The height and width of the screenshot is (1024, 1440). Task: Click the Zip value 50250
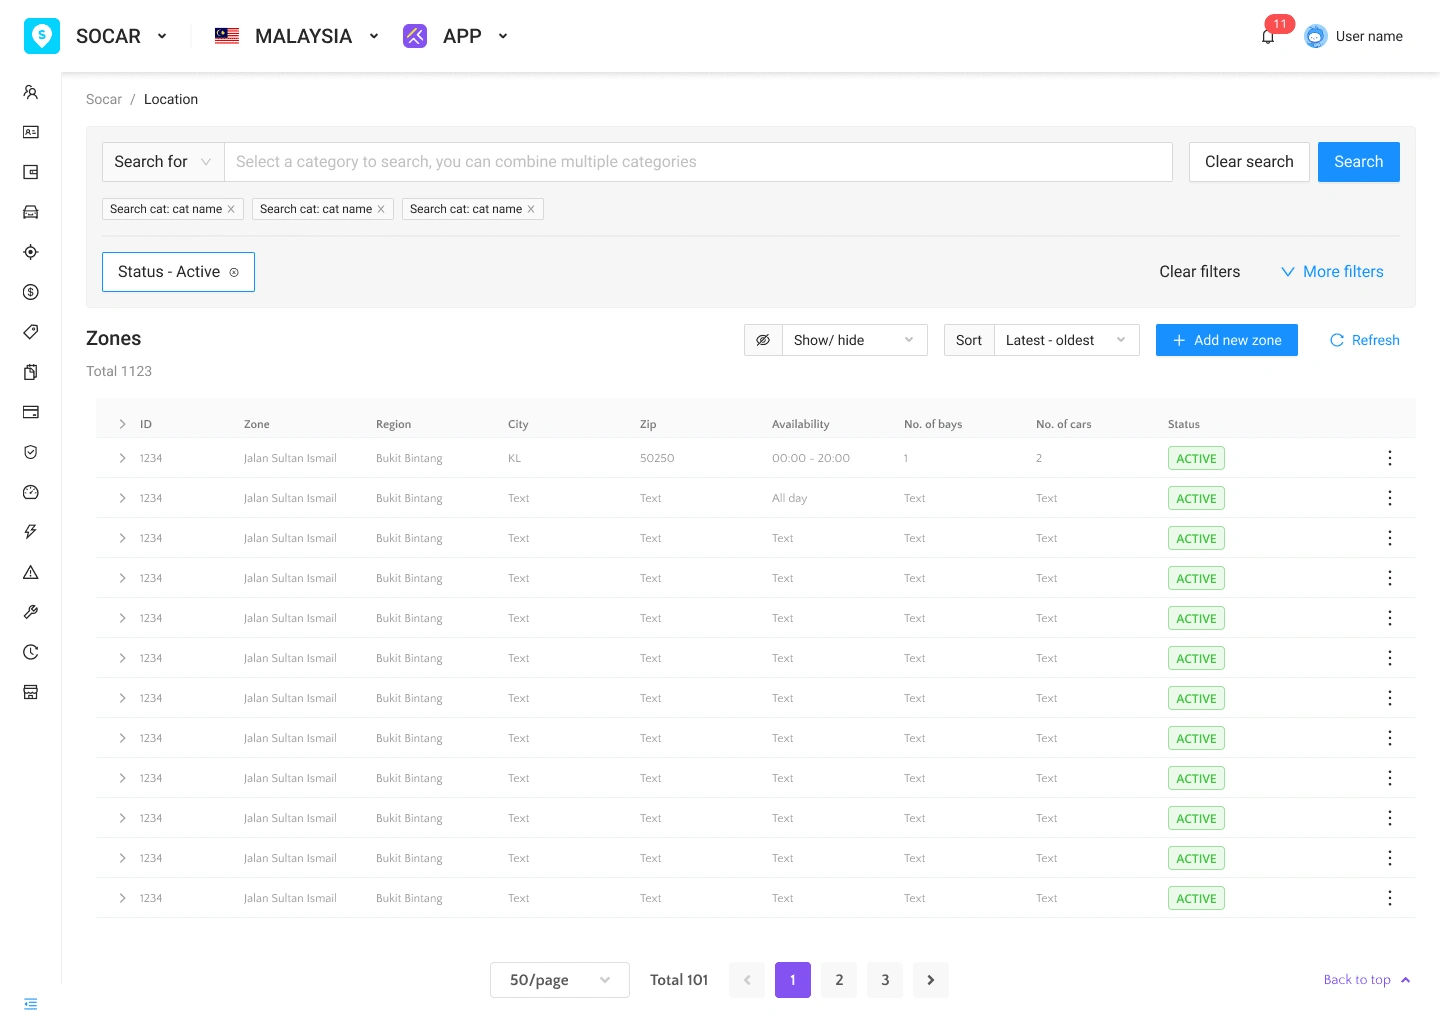657,458
